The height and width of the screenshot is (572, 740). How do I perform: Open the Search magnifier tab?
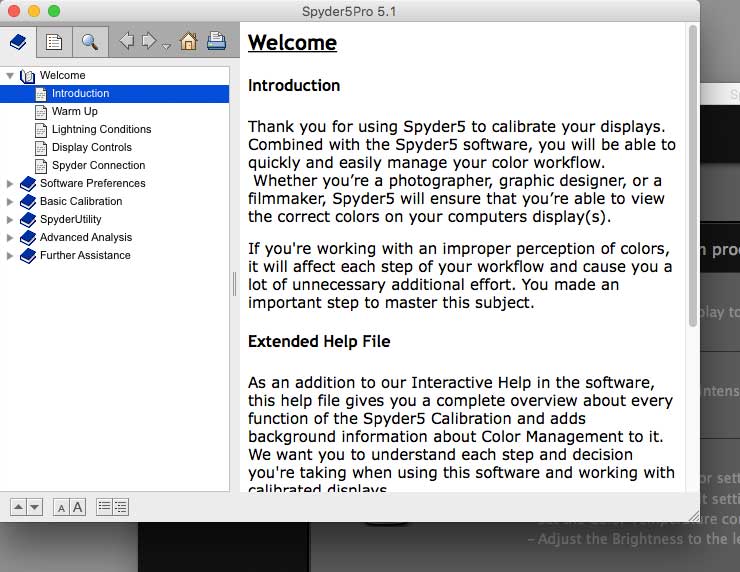click(x=90, y=42)
